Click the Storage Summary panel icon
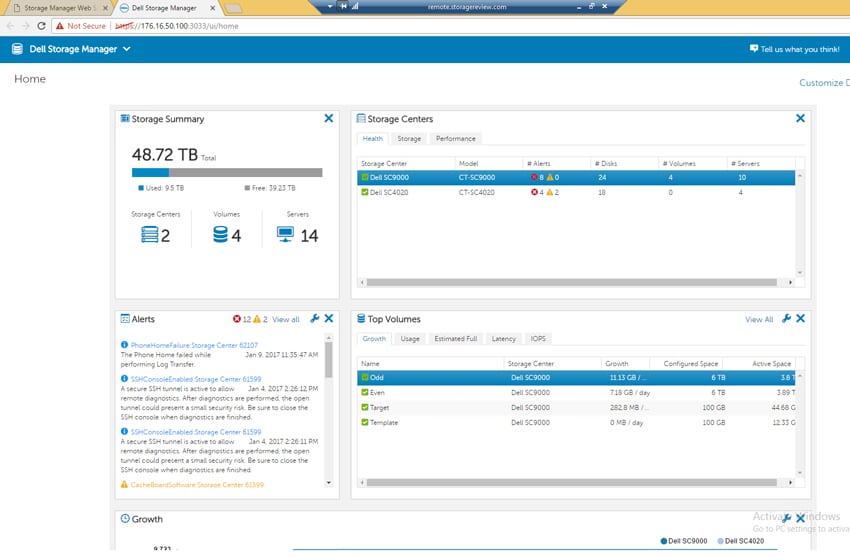Viewport: 850px width, 557px height. (x=125, y=118)
